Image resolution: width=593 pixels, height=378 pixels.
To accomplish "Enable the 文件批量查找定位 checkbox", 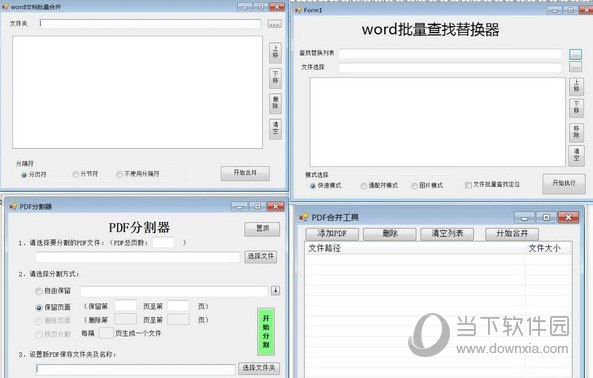I will click(493, 184).
